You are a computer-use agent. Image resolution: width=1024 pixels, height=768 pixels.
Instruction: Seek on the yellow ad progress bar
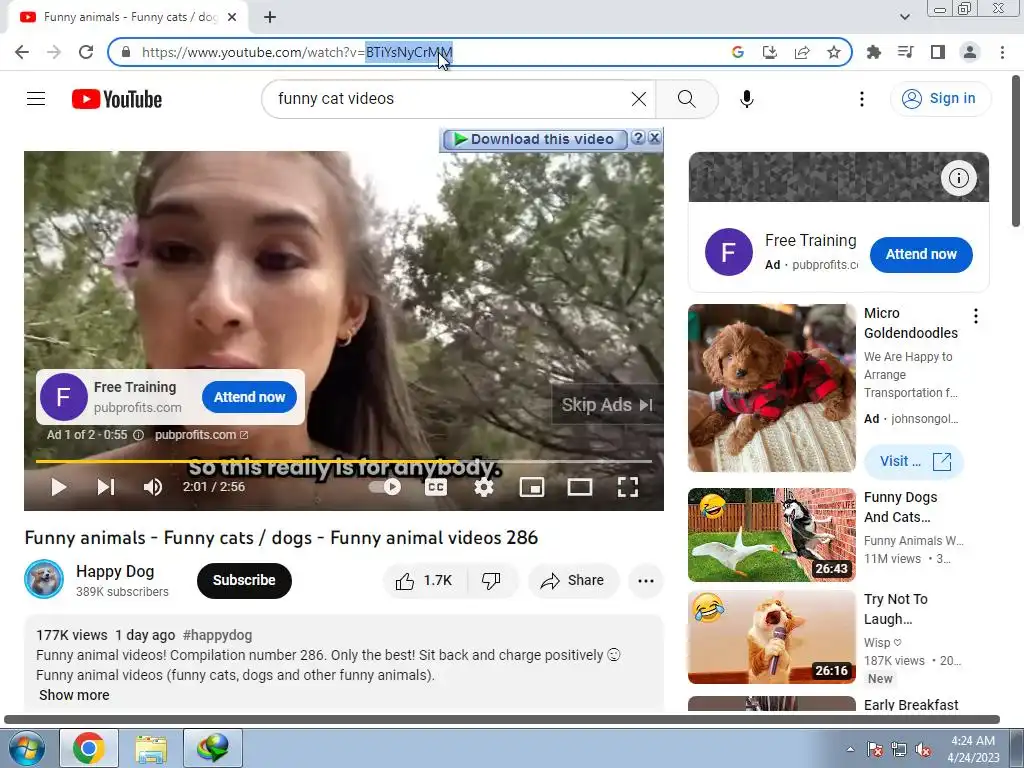(x=344, y=461)
